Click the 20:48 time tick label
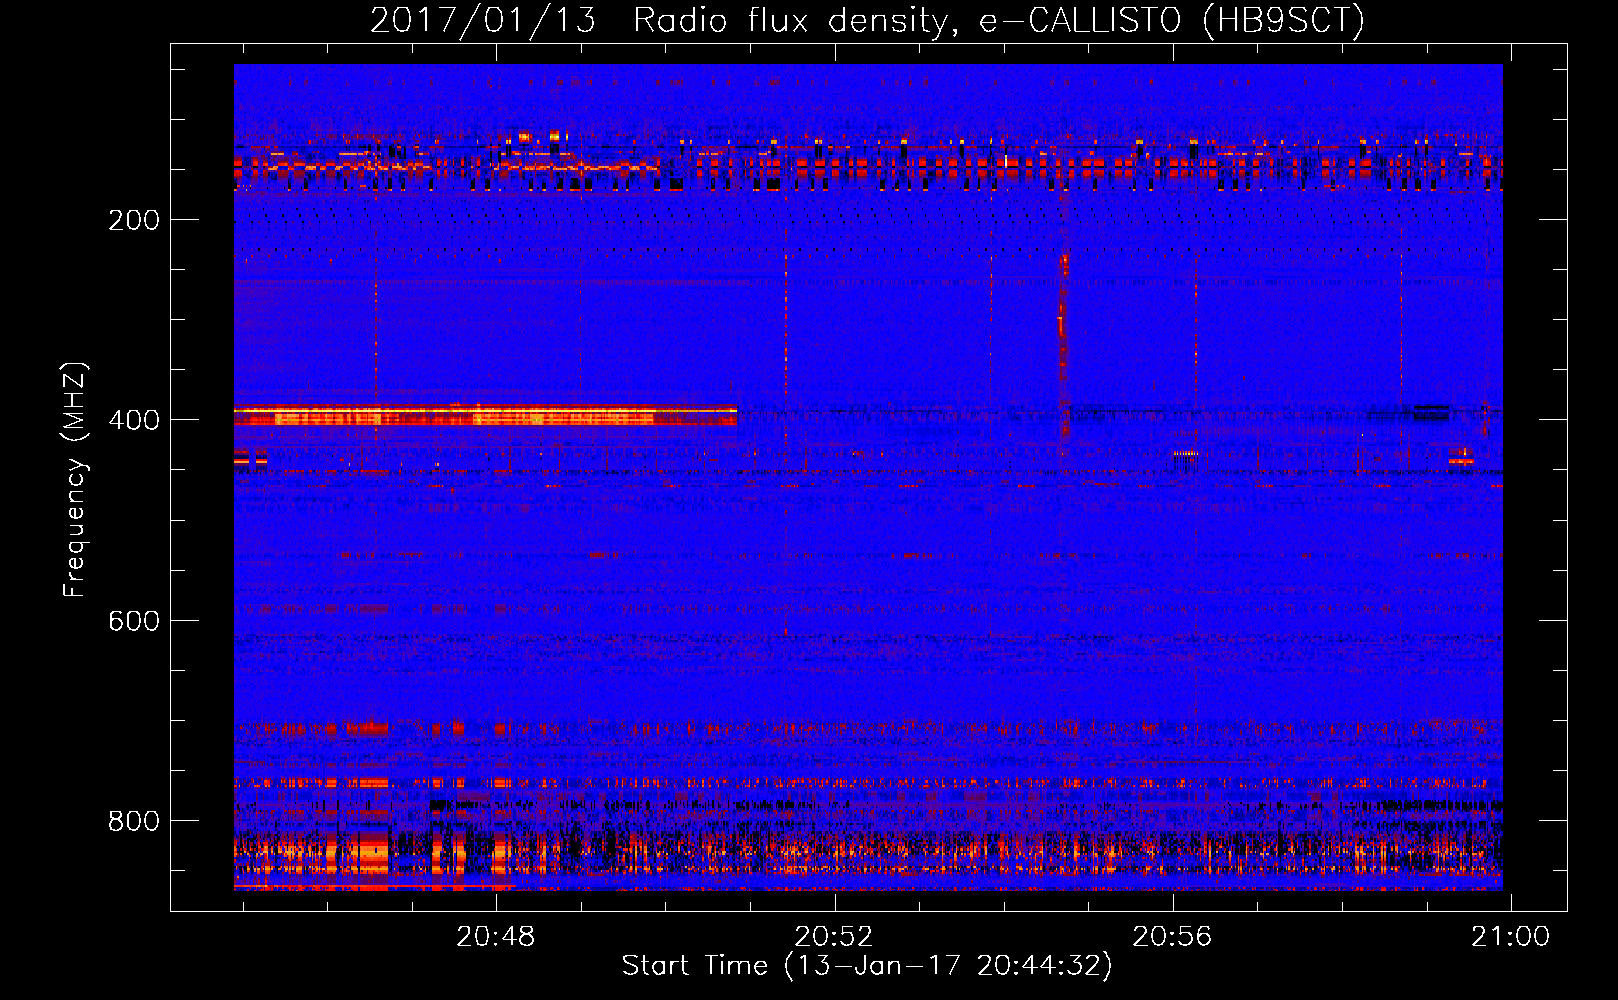The width and height of the screenshot is (1618, 1000). click(496, 937)
